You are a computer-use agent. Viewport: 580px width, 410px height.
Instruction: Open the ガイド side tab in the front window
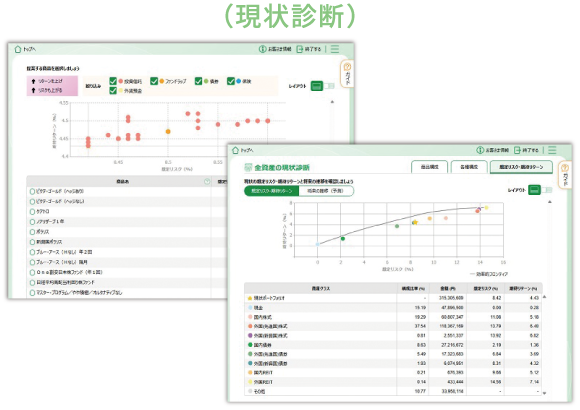[x=564, y=175]
